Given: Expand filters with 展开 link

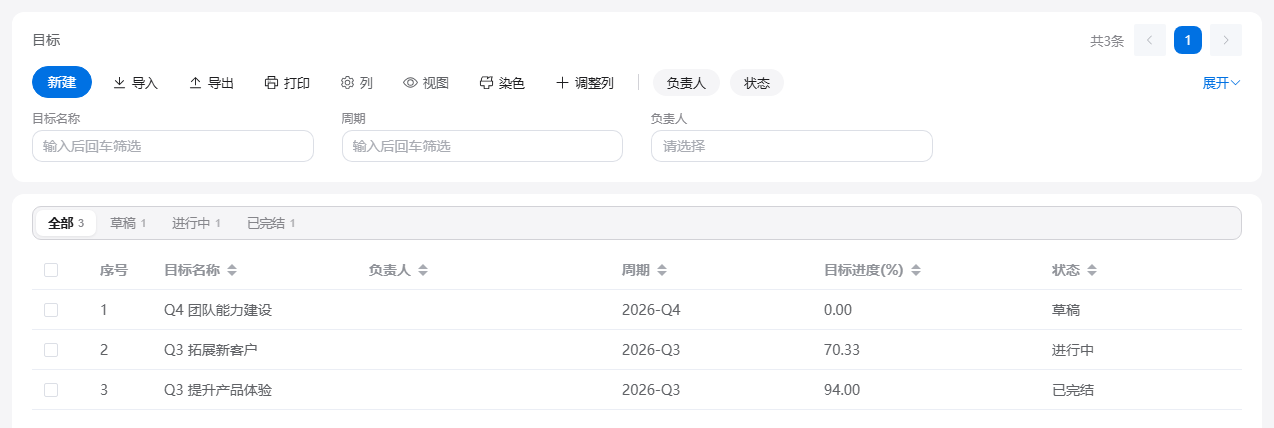Looking at the screenshot, I should (1221, 83).
